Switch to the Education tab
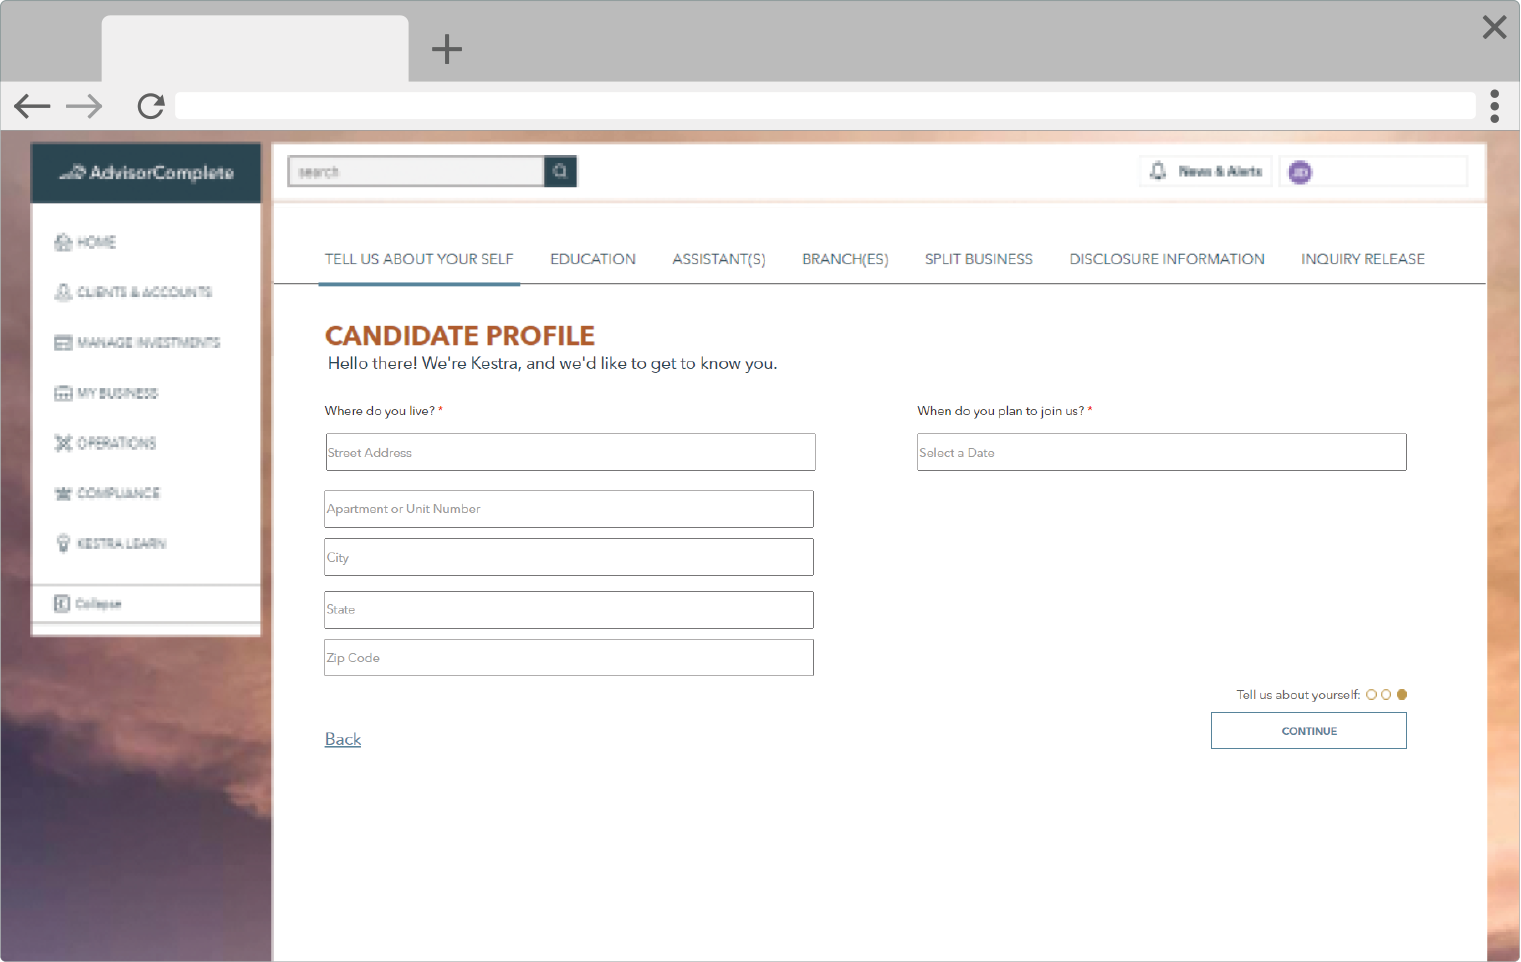 [x=592, y=259]
